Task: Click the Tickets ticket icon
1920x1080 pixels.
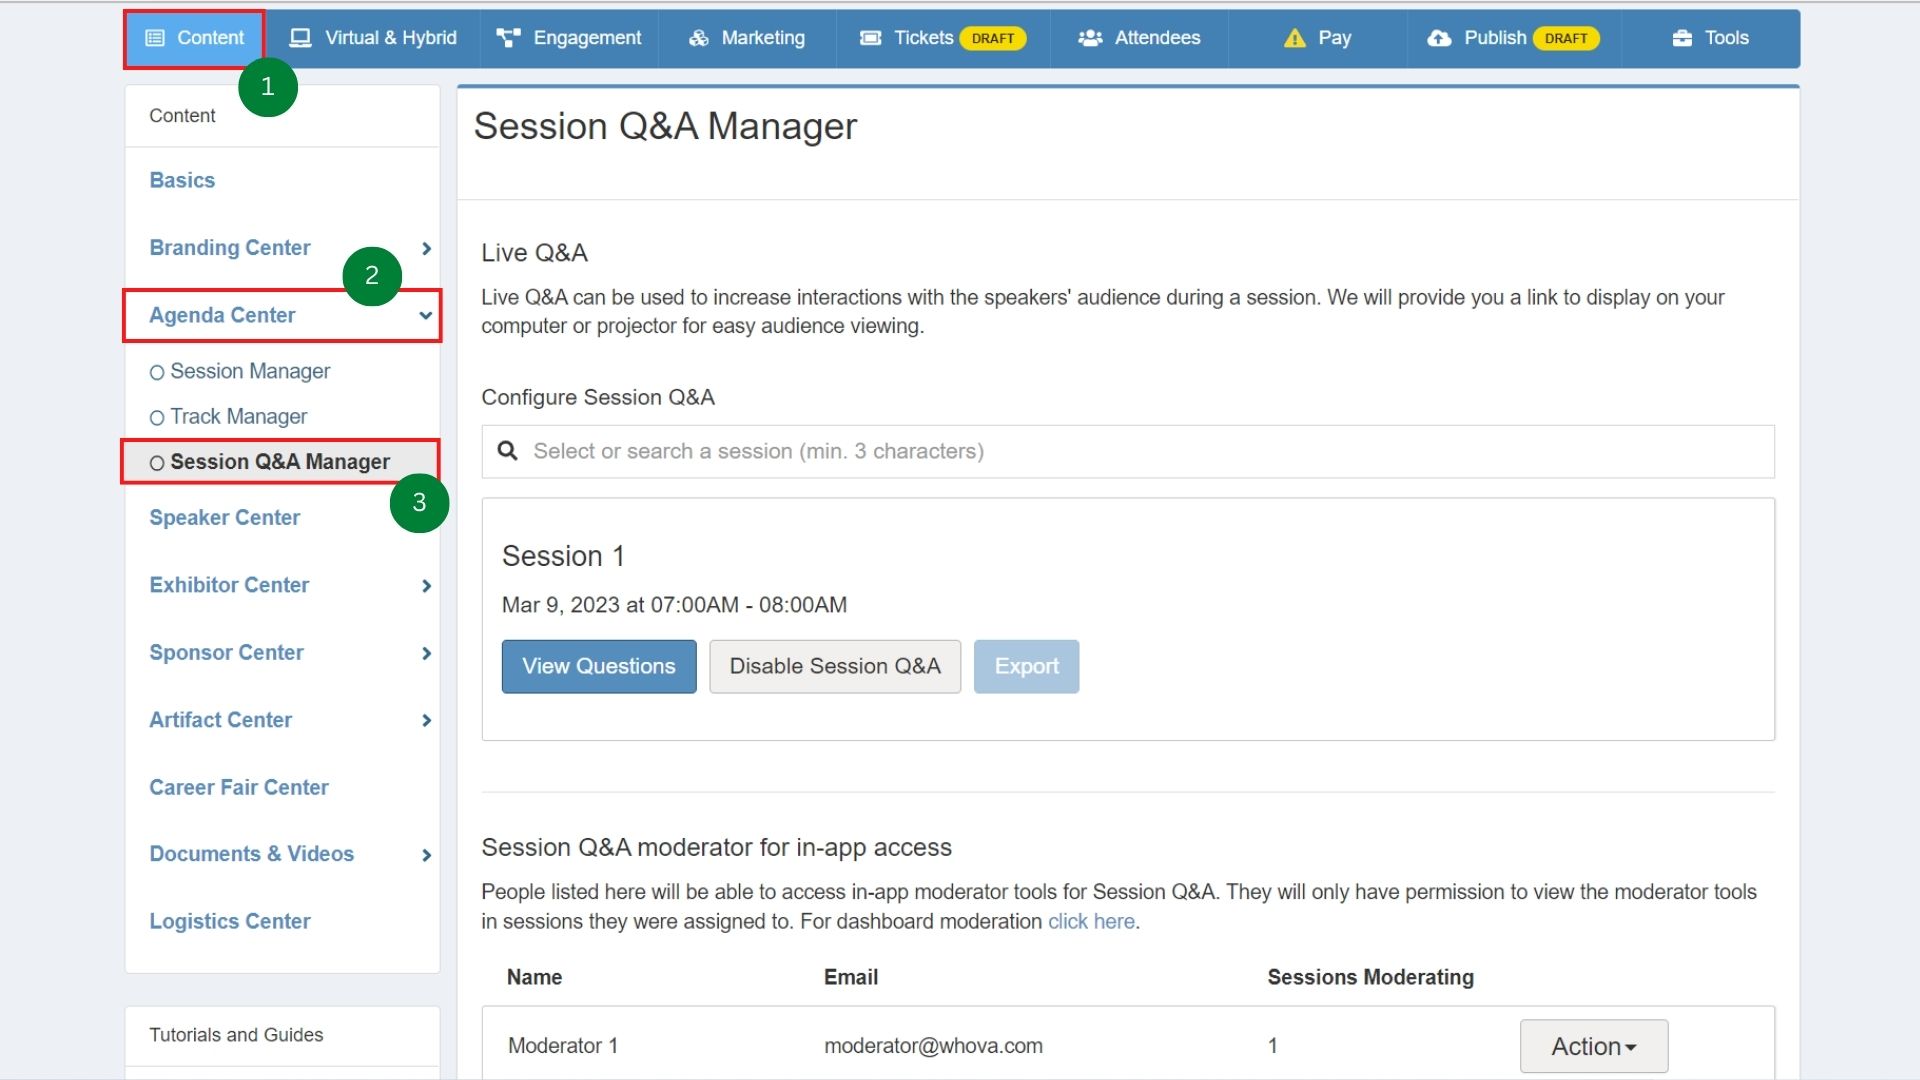Action: (870, 38)
